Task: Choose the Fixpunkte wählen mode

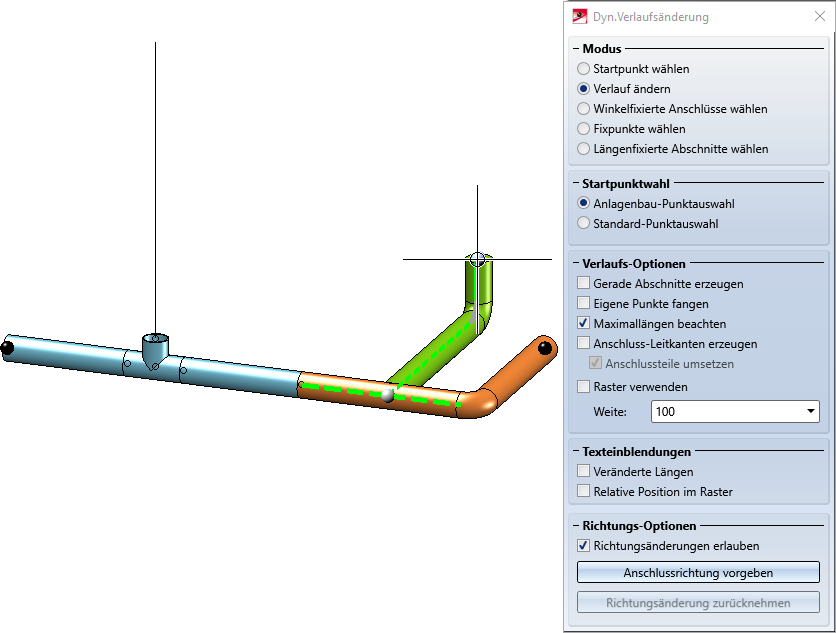Action: [583, 129]
